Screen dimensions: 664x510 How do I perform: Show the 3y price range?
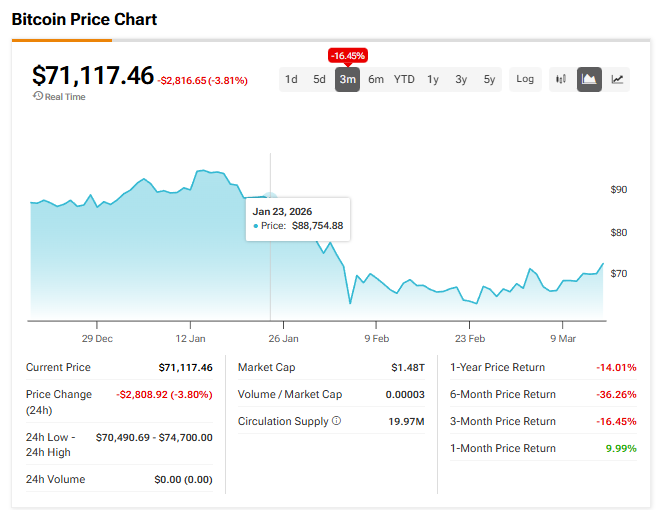point(461,79)
